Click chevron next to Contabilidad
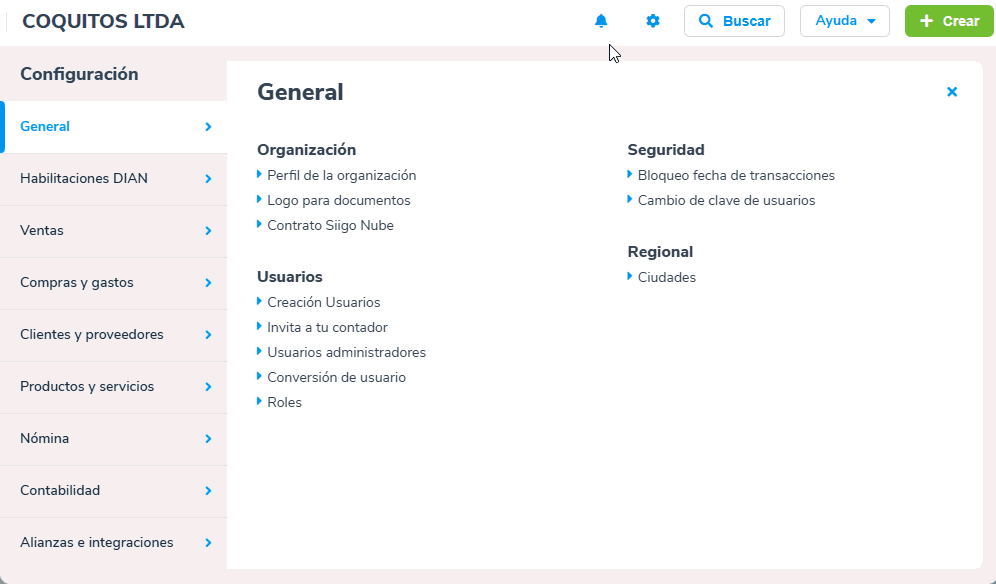The height and width of the screenshot is (584, 996). click(208, 491)
